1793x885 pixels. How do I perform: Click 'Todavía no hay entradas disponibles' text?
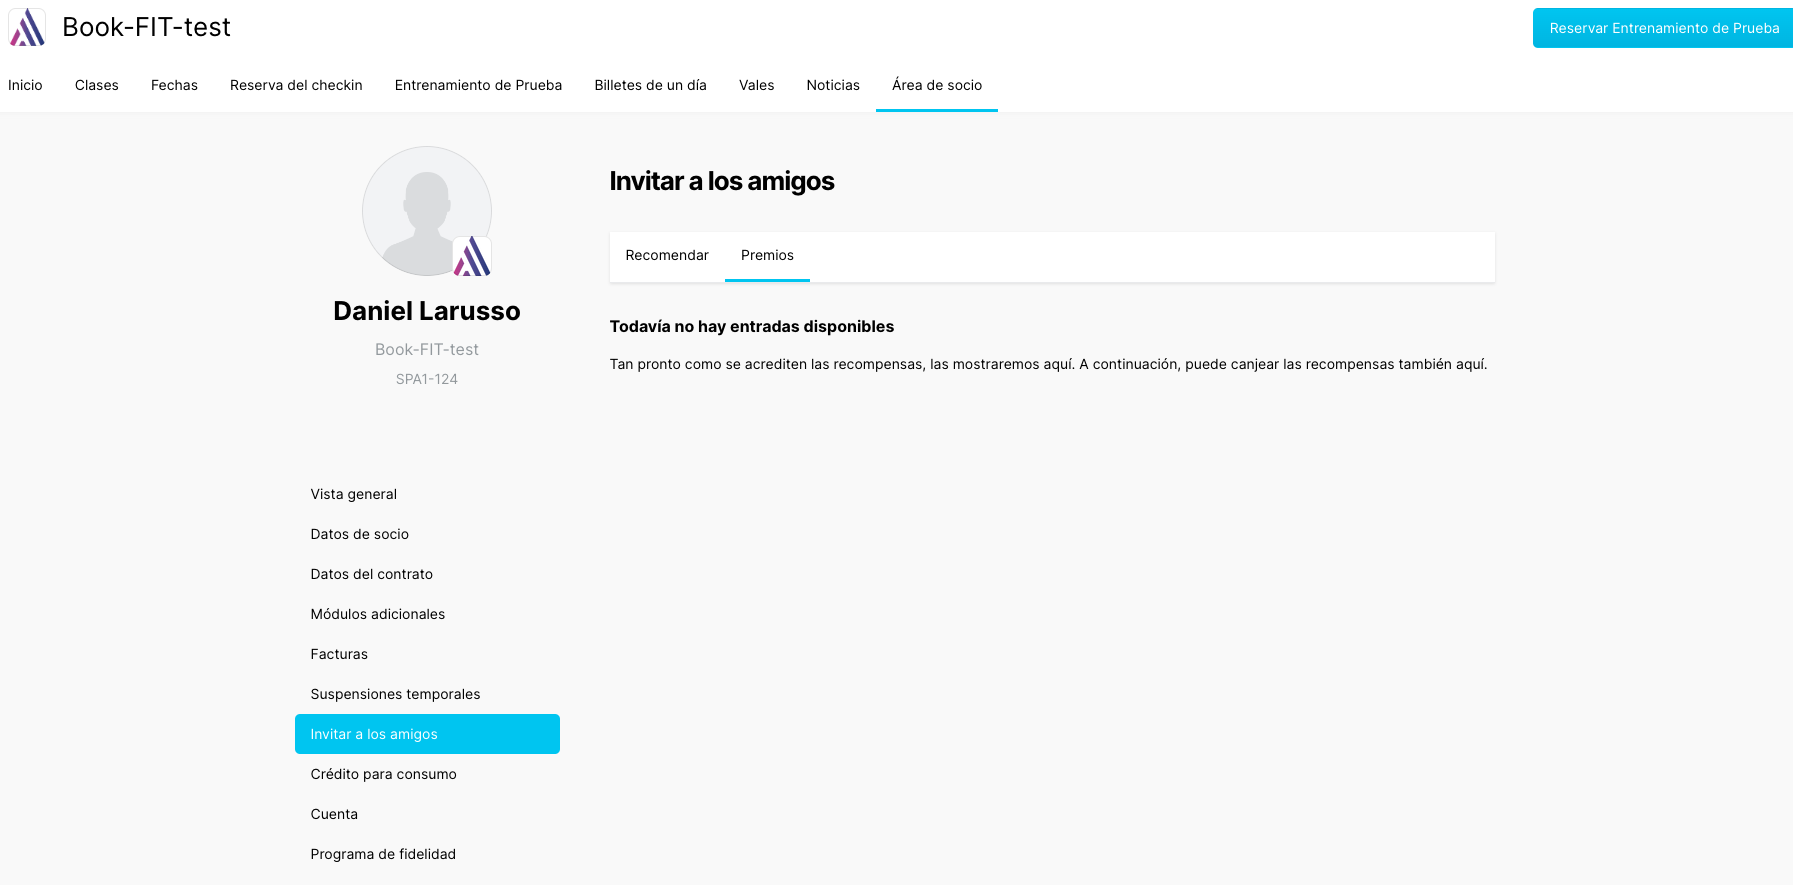(x=752, y=326)
